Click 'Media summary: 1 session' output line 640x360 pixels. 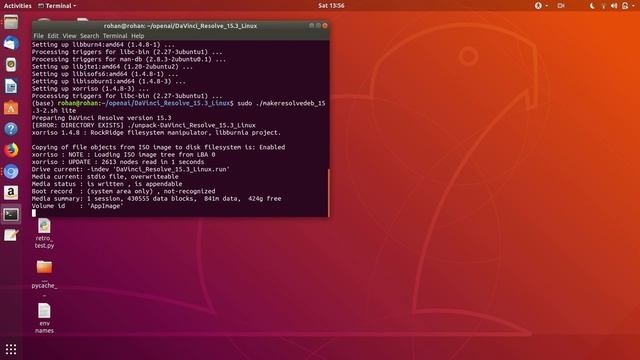[x=156, y=199]
